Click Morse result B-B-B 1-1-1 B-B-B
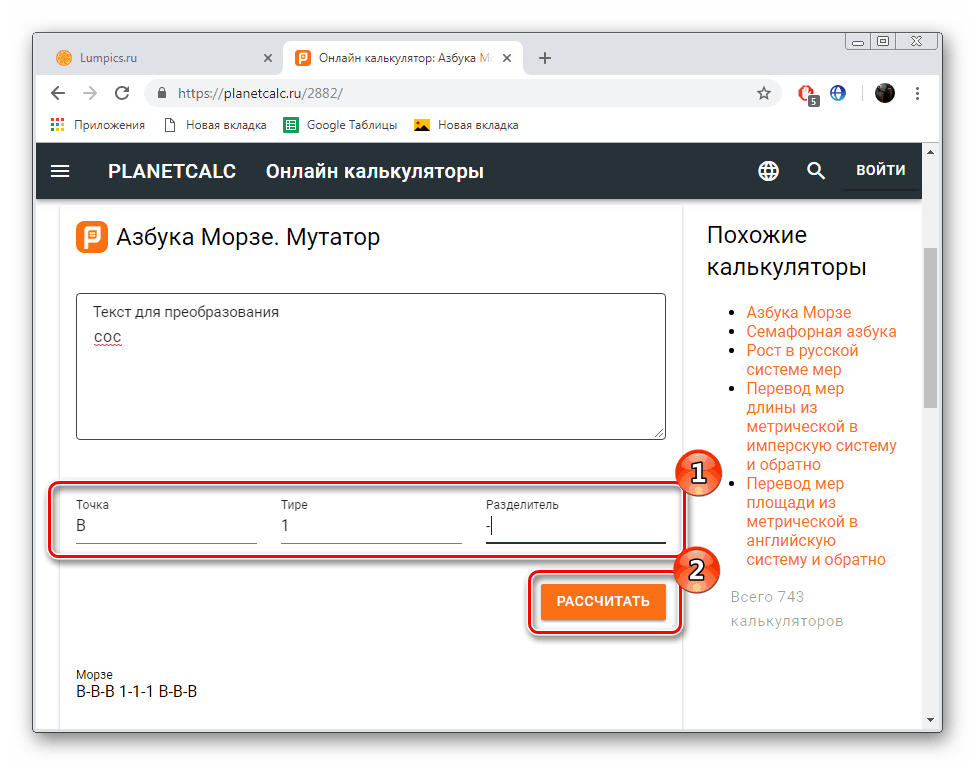Viewport: 975px width, 765px height. pyautogui.click(x=136, y=692)
